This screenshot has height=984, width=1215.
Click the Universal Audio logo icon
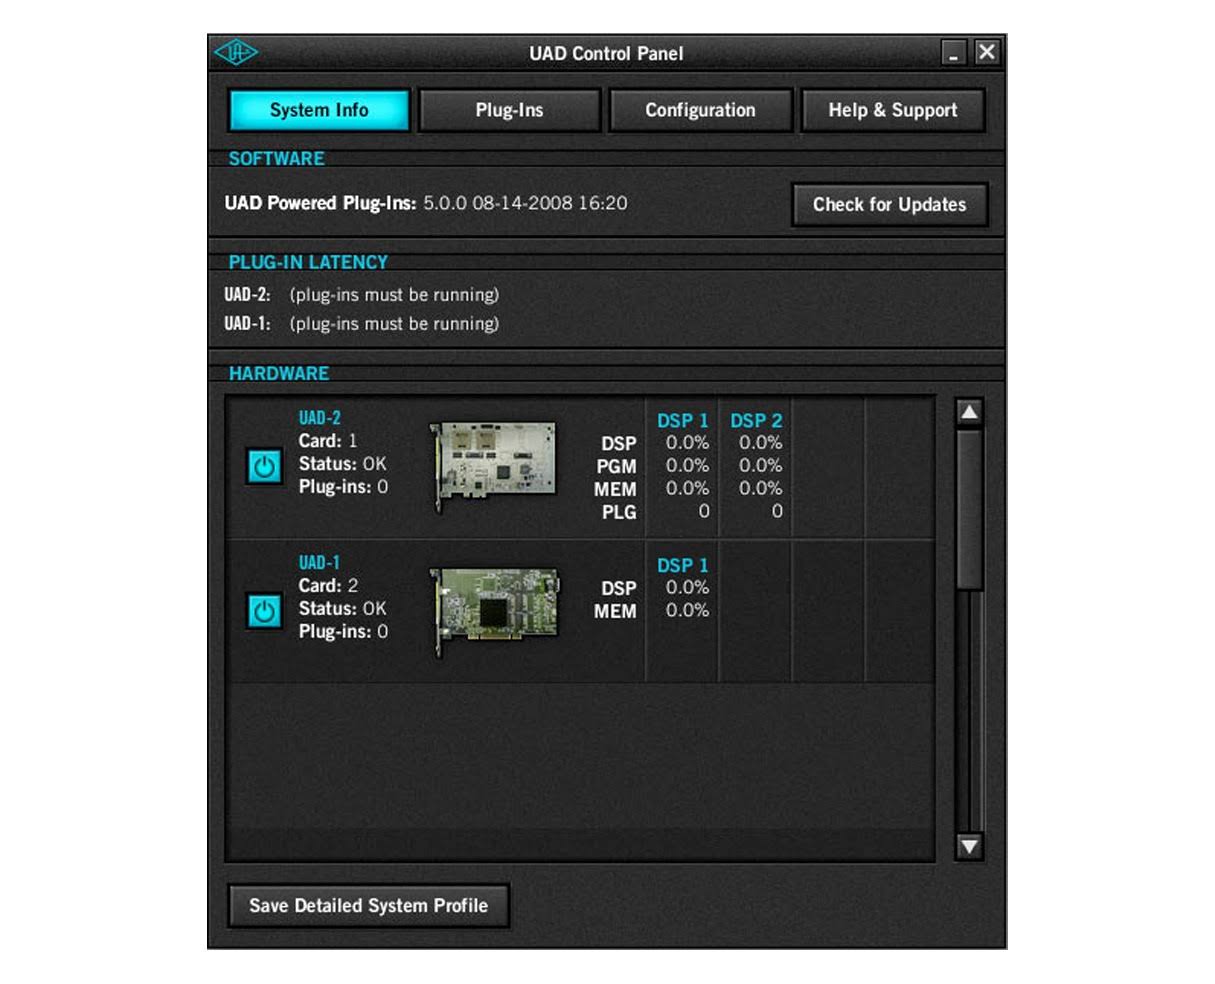236,53
